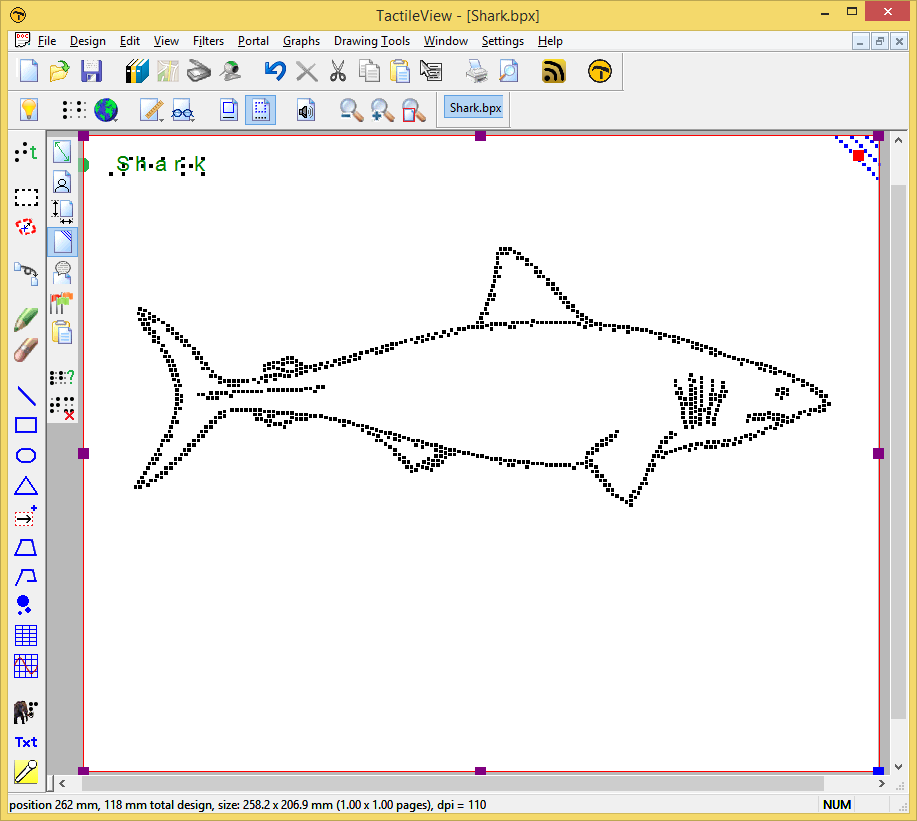Click the scanner acquire image icon
Viewport: 917px width, 821px height.
pos(200,71)
